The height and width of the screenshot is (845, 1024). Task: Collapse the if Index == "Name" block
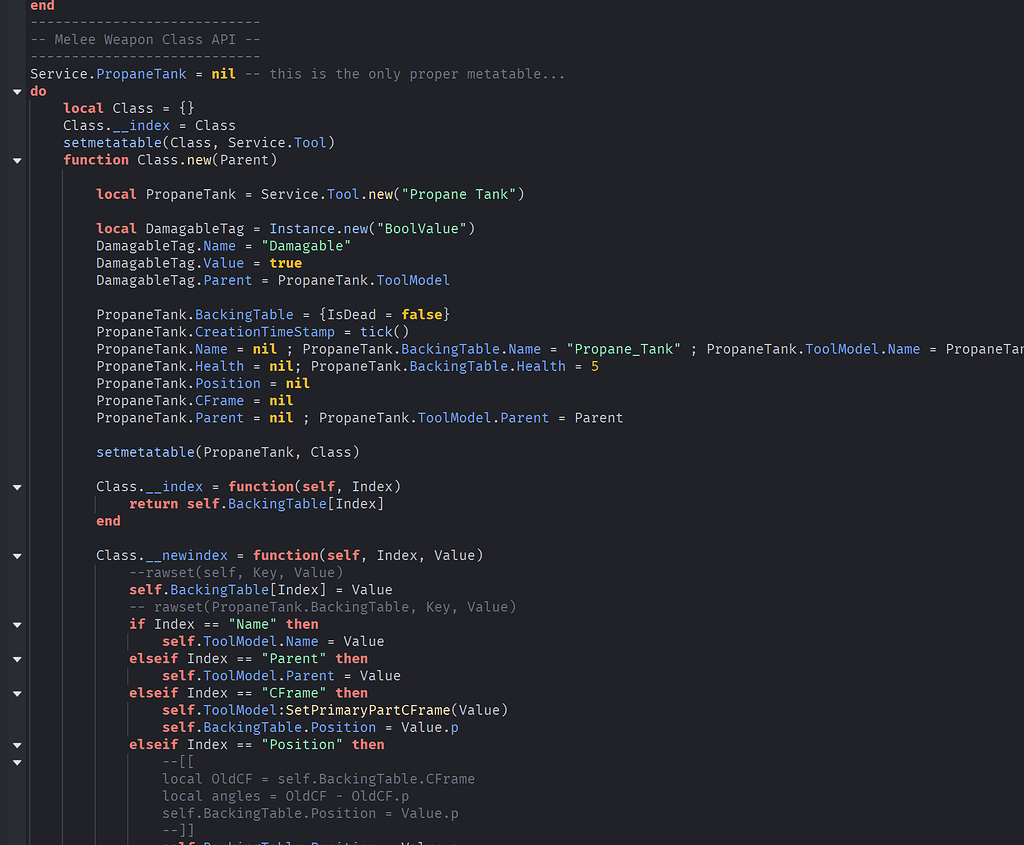point(16,624)
